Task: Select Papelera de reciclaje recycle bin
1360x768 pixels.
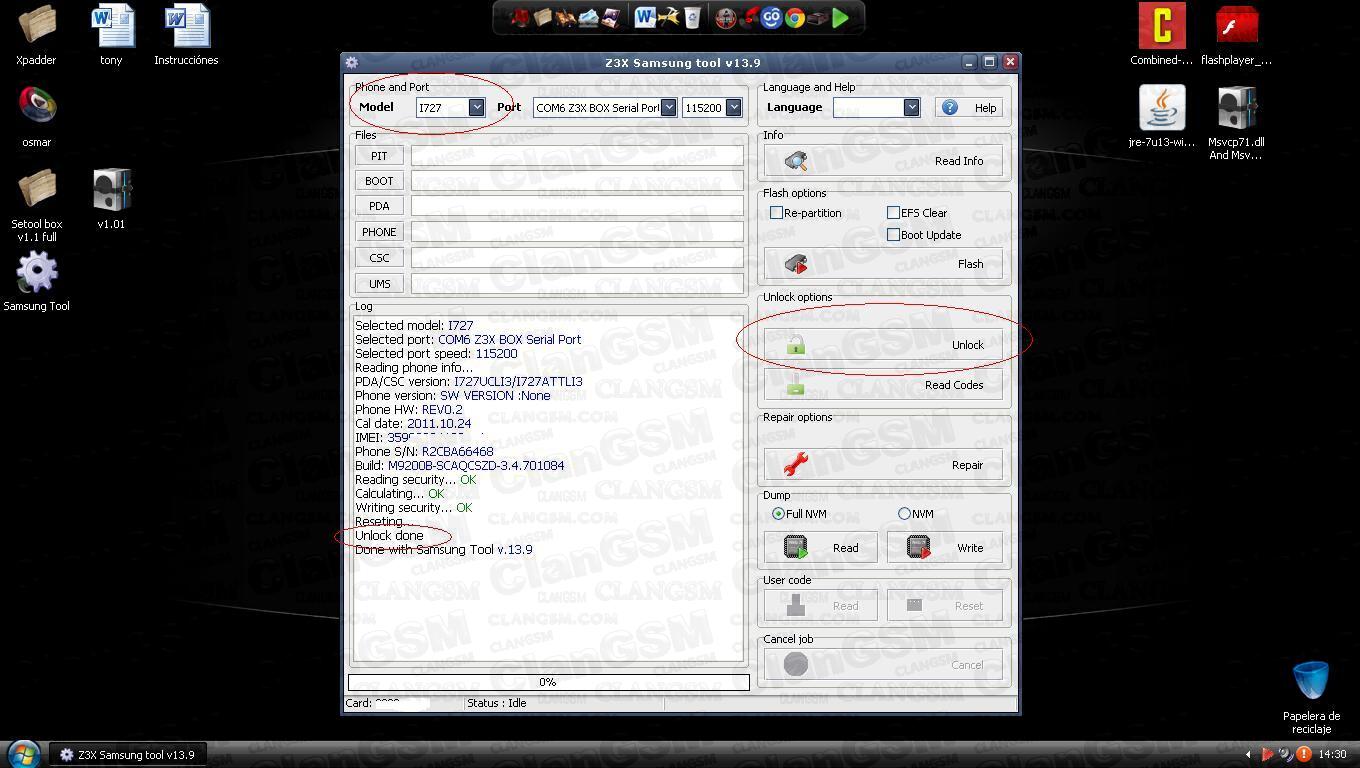Action: pyautogui.click(x=1311, y=697)
